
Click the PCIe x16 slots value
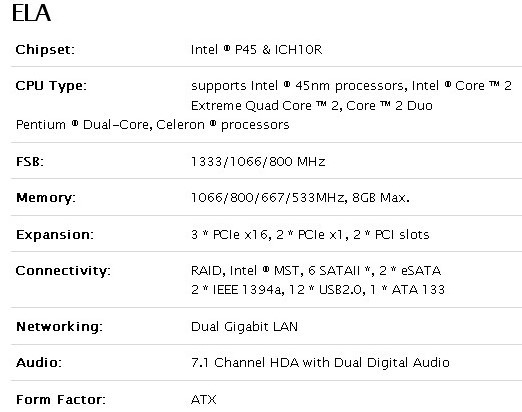pyautogui.click(x=310, y=235)
